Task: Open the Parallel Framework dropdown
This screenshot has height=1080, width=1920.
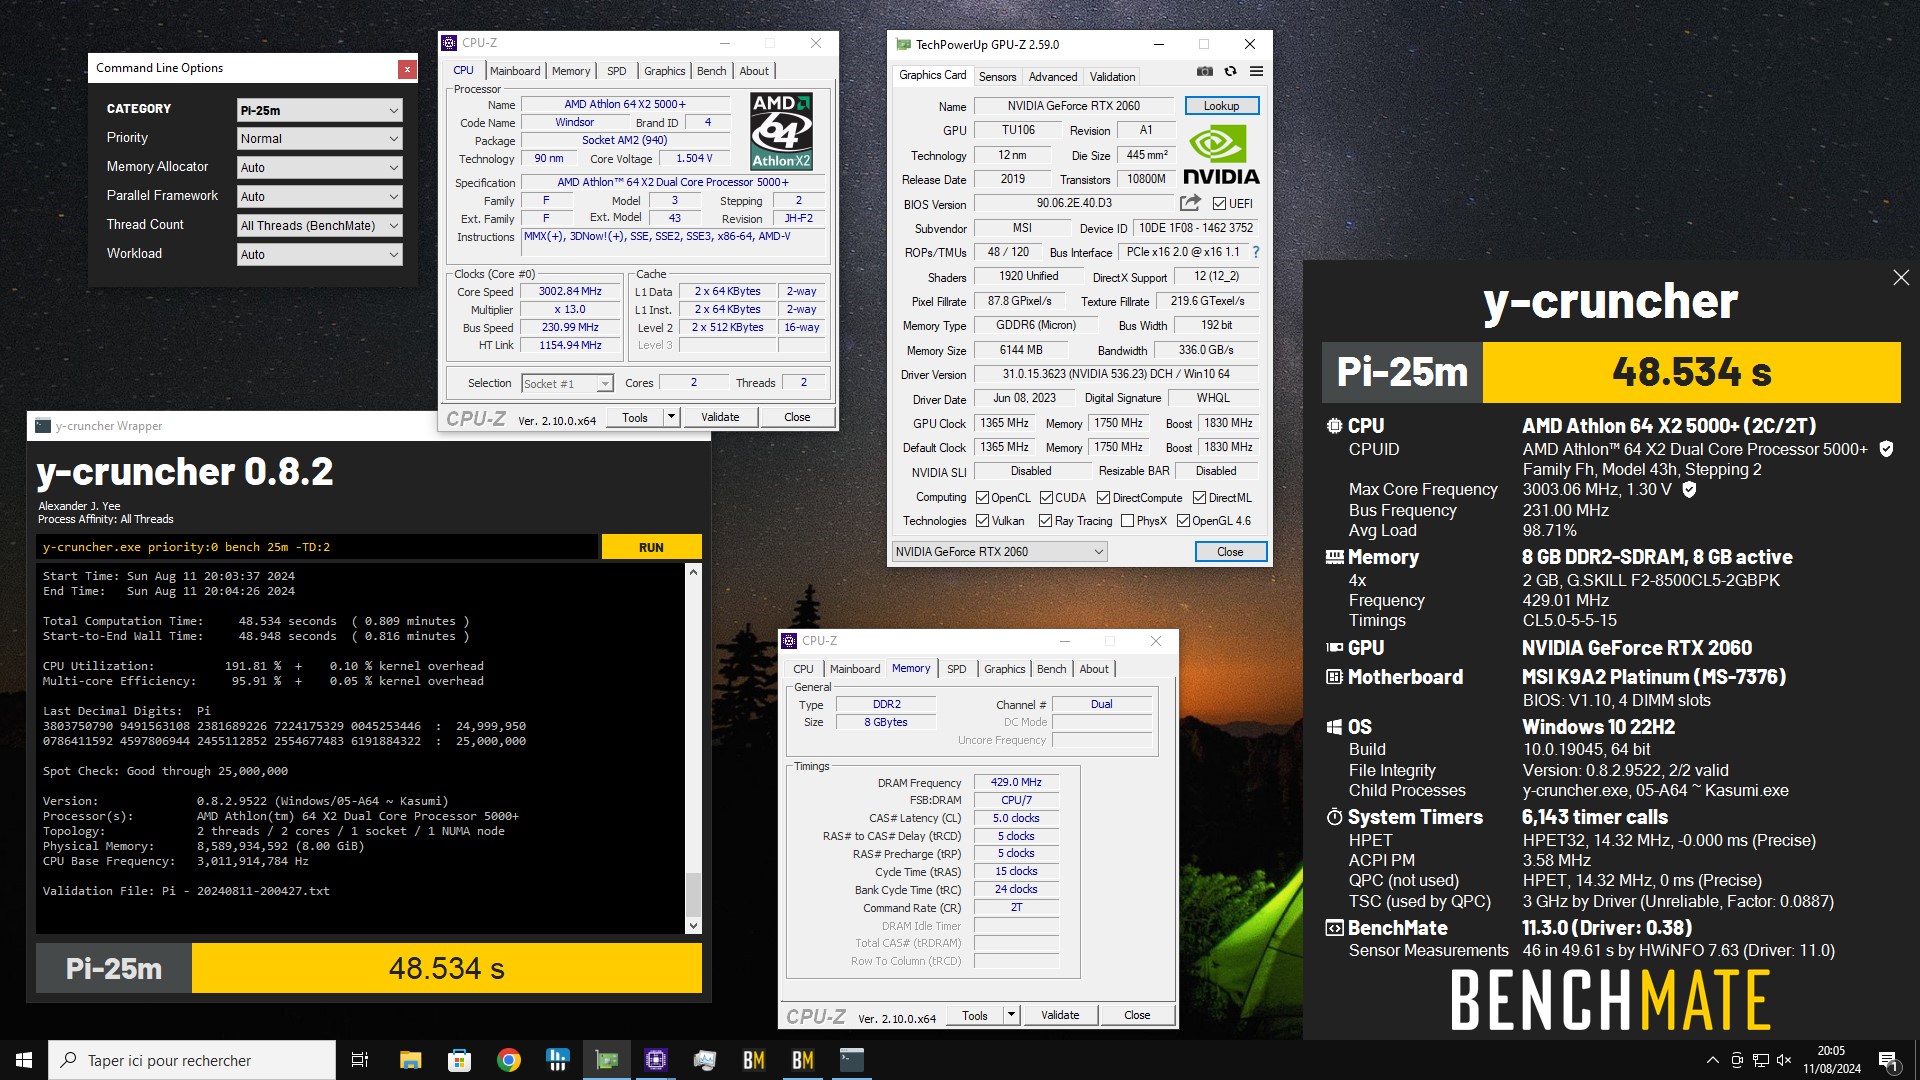Action: [319, 197]
